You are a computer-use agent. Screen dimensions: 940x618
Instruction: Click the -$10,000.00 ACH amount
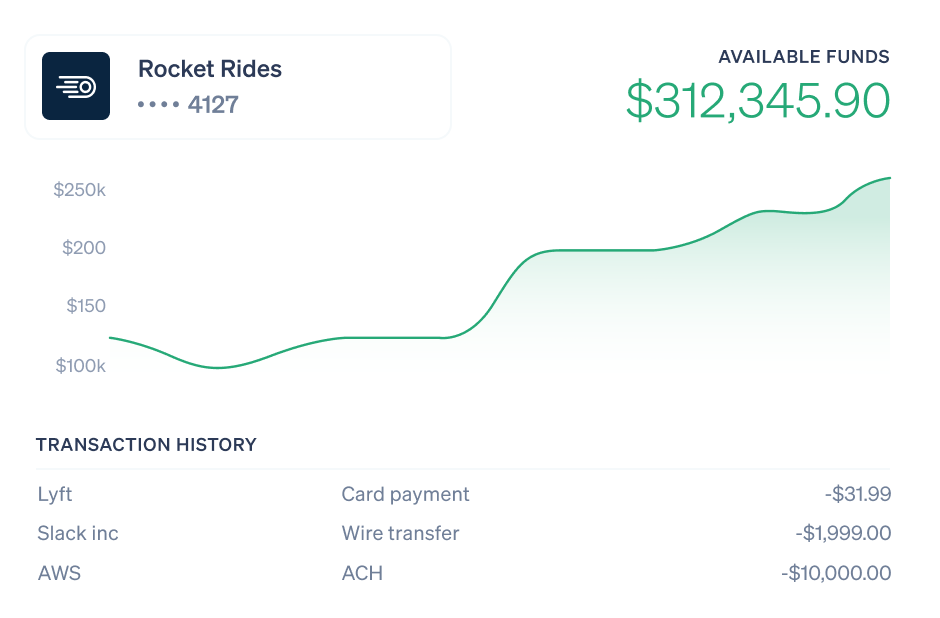point(836,573)
